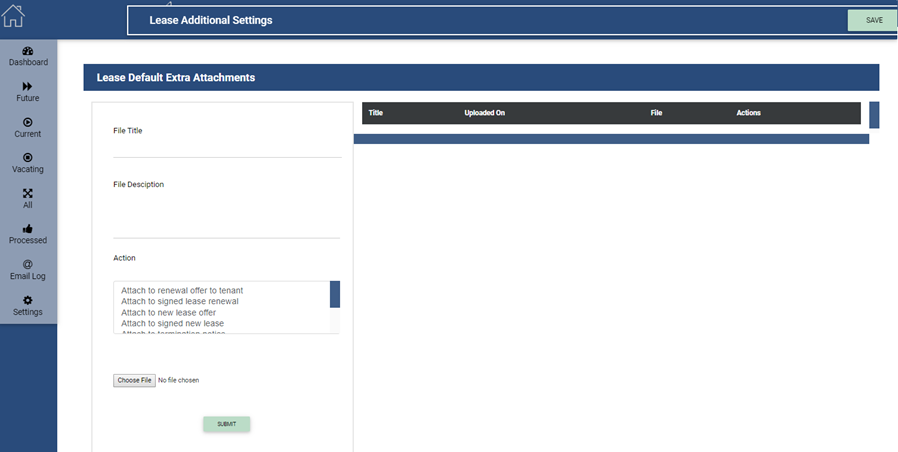The image size is (898, 452).
Task: Click the 'Lease Default Extra Attachments' heading
Action: click(x=176, y=77)
